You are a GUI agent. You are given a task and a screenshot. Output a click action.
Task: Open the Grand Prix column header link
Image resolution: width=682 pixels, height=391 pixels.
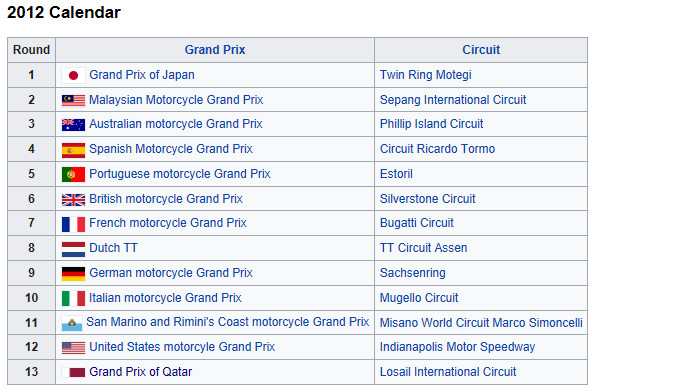[x=215, y=50]
